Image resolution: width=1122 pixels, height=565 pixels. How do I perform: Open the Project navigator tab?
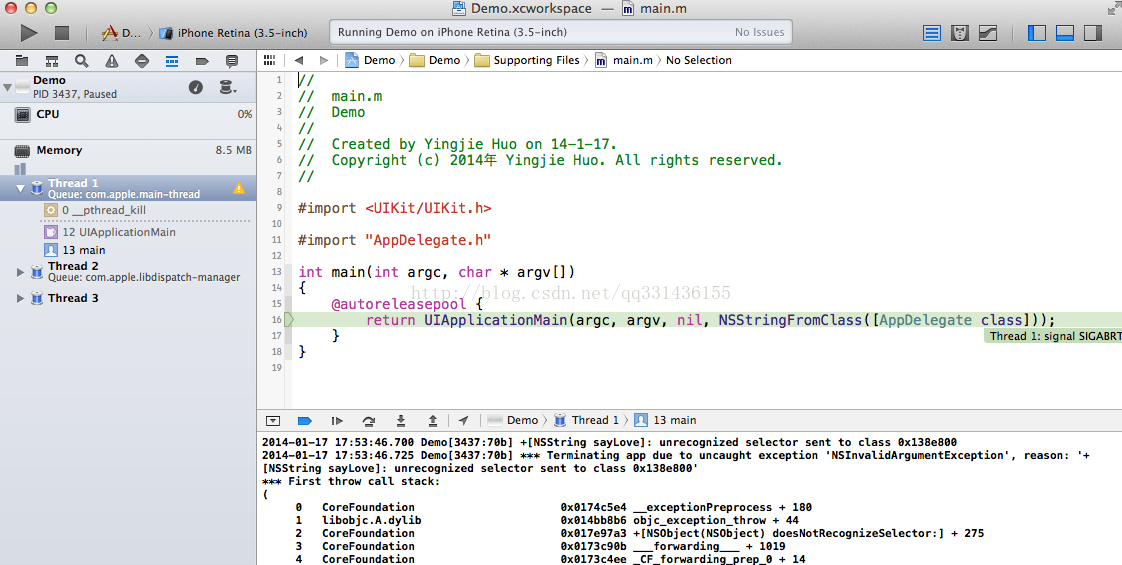22,62
